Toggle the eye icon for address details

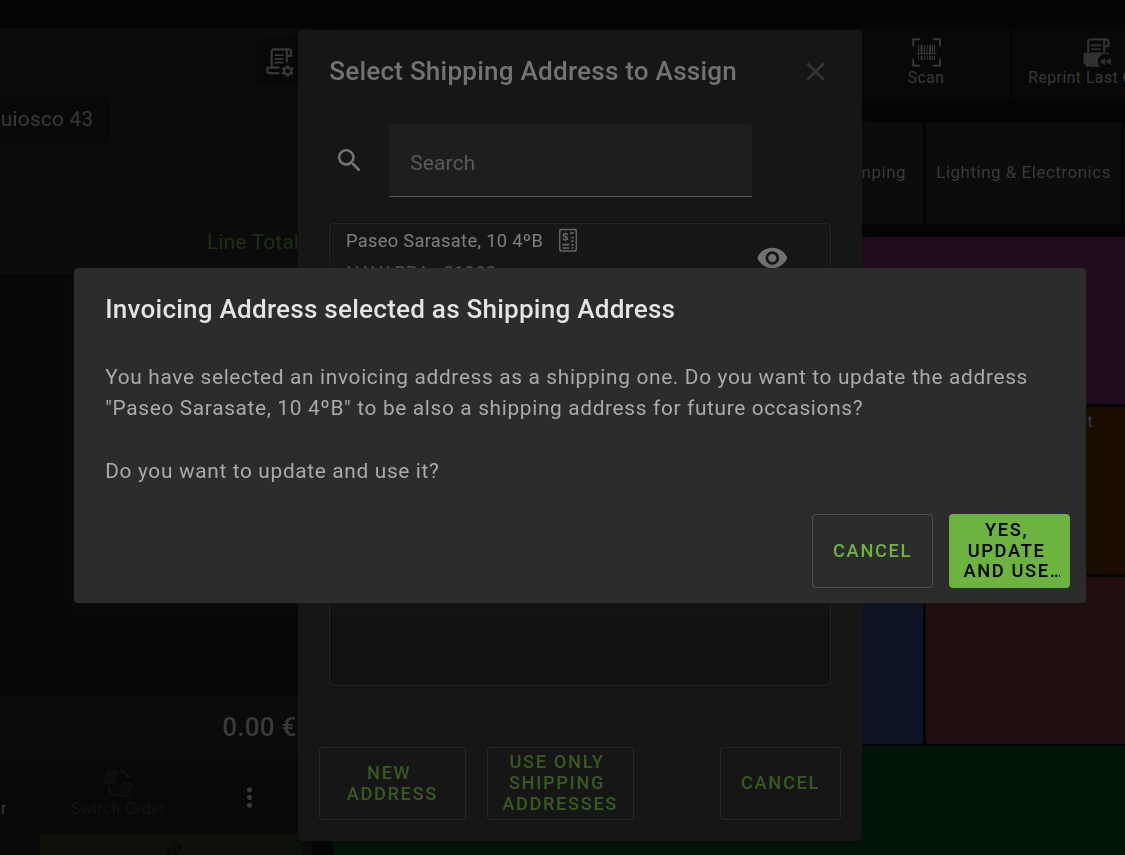772,258
